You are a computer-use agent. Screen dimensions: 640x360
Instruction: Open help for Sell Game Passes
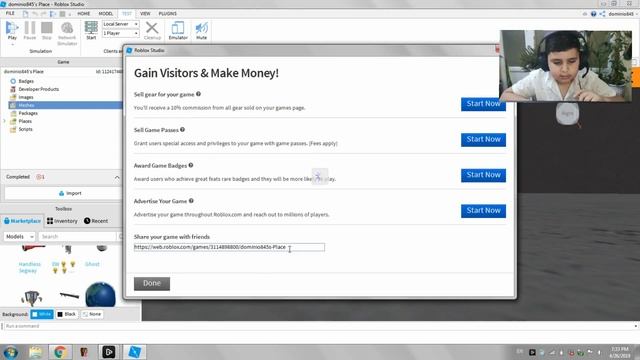click(182, 129)
